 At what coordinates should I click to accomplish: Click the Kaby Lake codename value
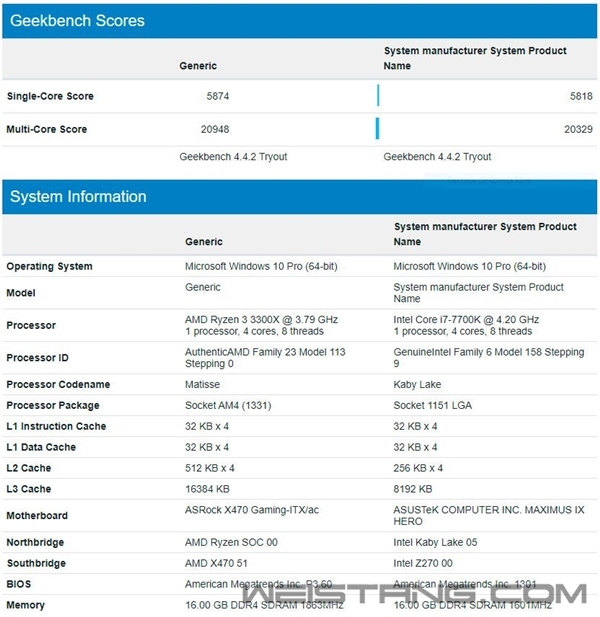coord(417,385)
